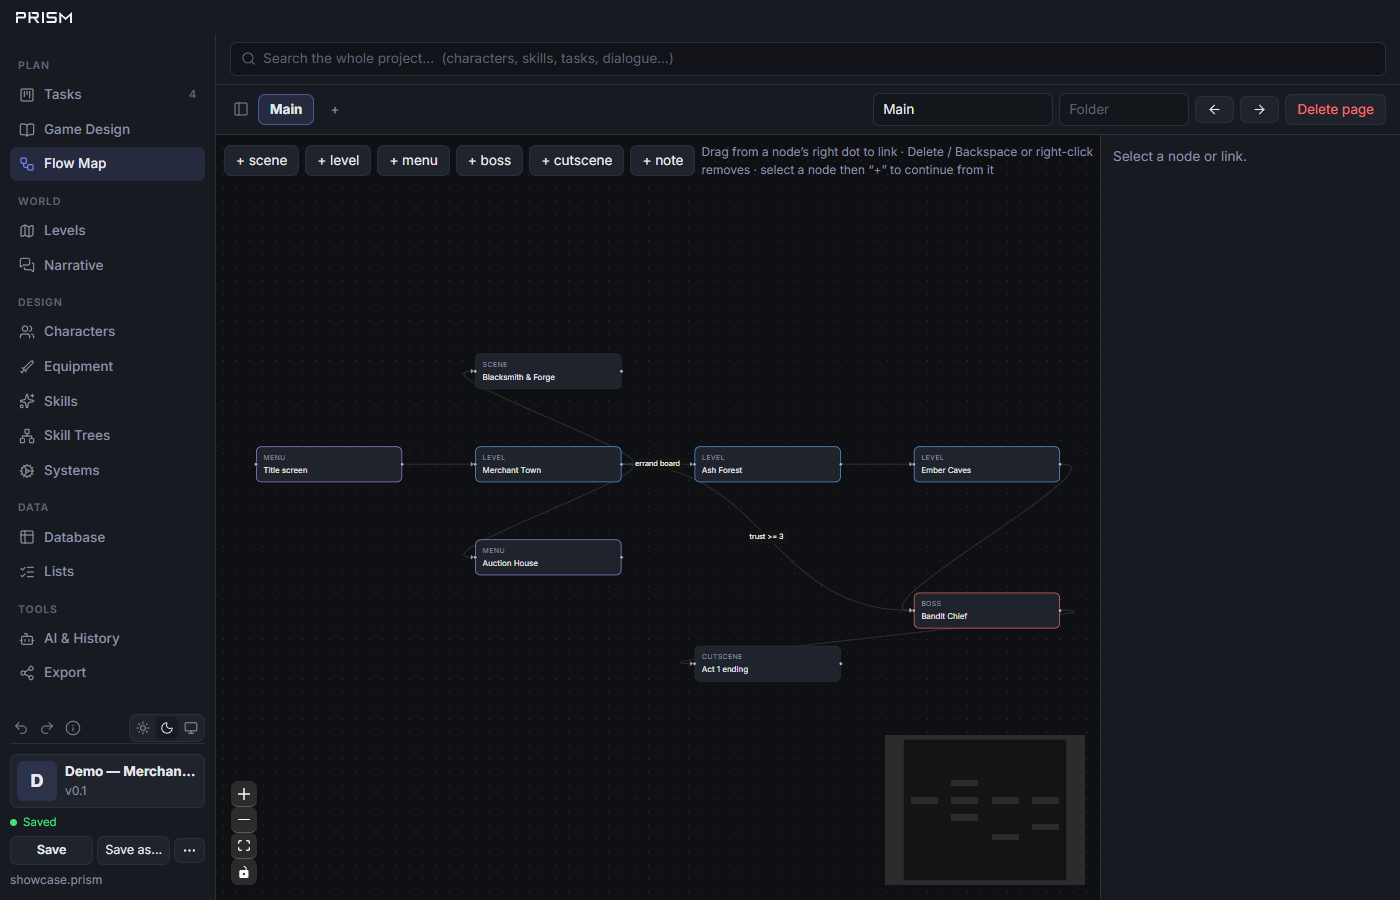Fit view to canvas
Viewport: 1400px width, 900px height.
(244, 846)
